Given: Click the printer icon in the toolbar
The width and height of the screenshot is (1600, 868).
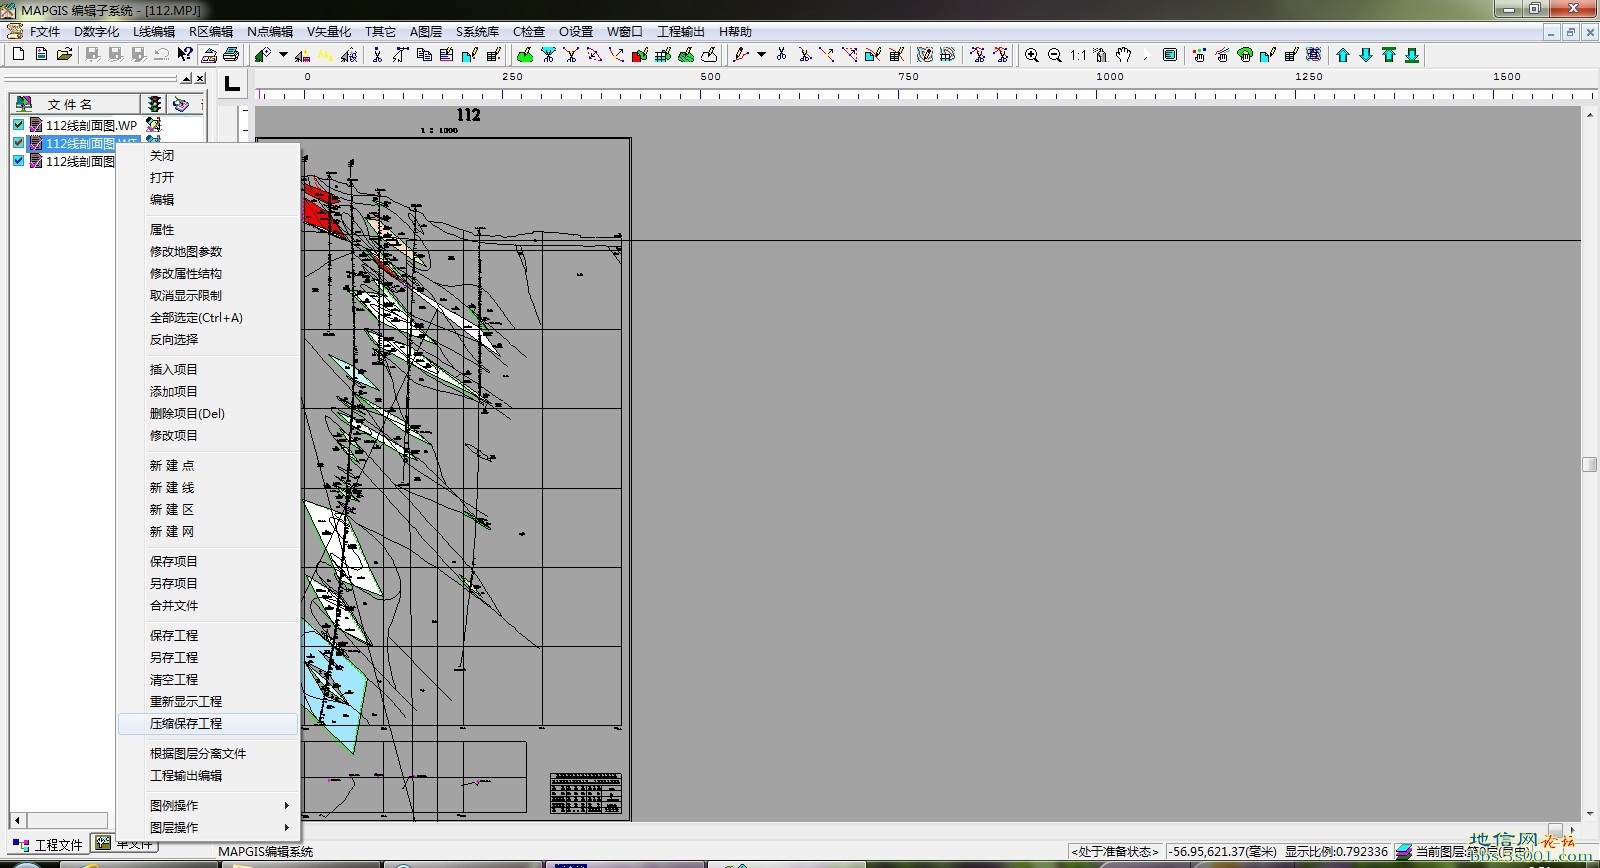Looking at the screenshot, I should (x=231, y=55).
